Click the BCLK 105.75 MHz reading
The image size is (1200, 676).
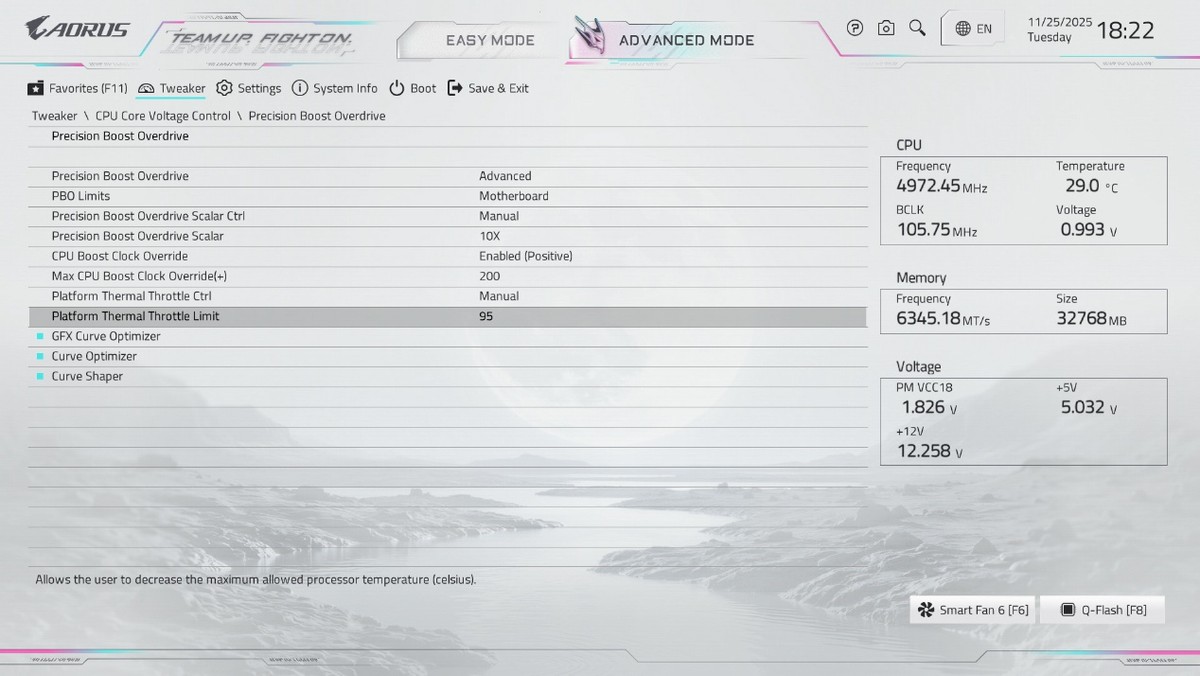[936, 230]
